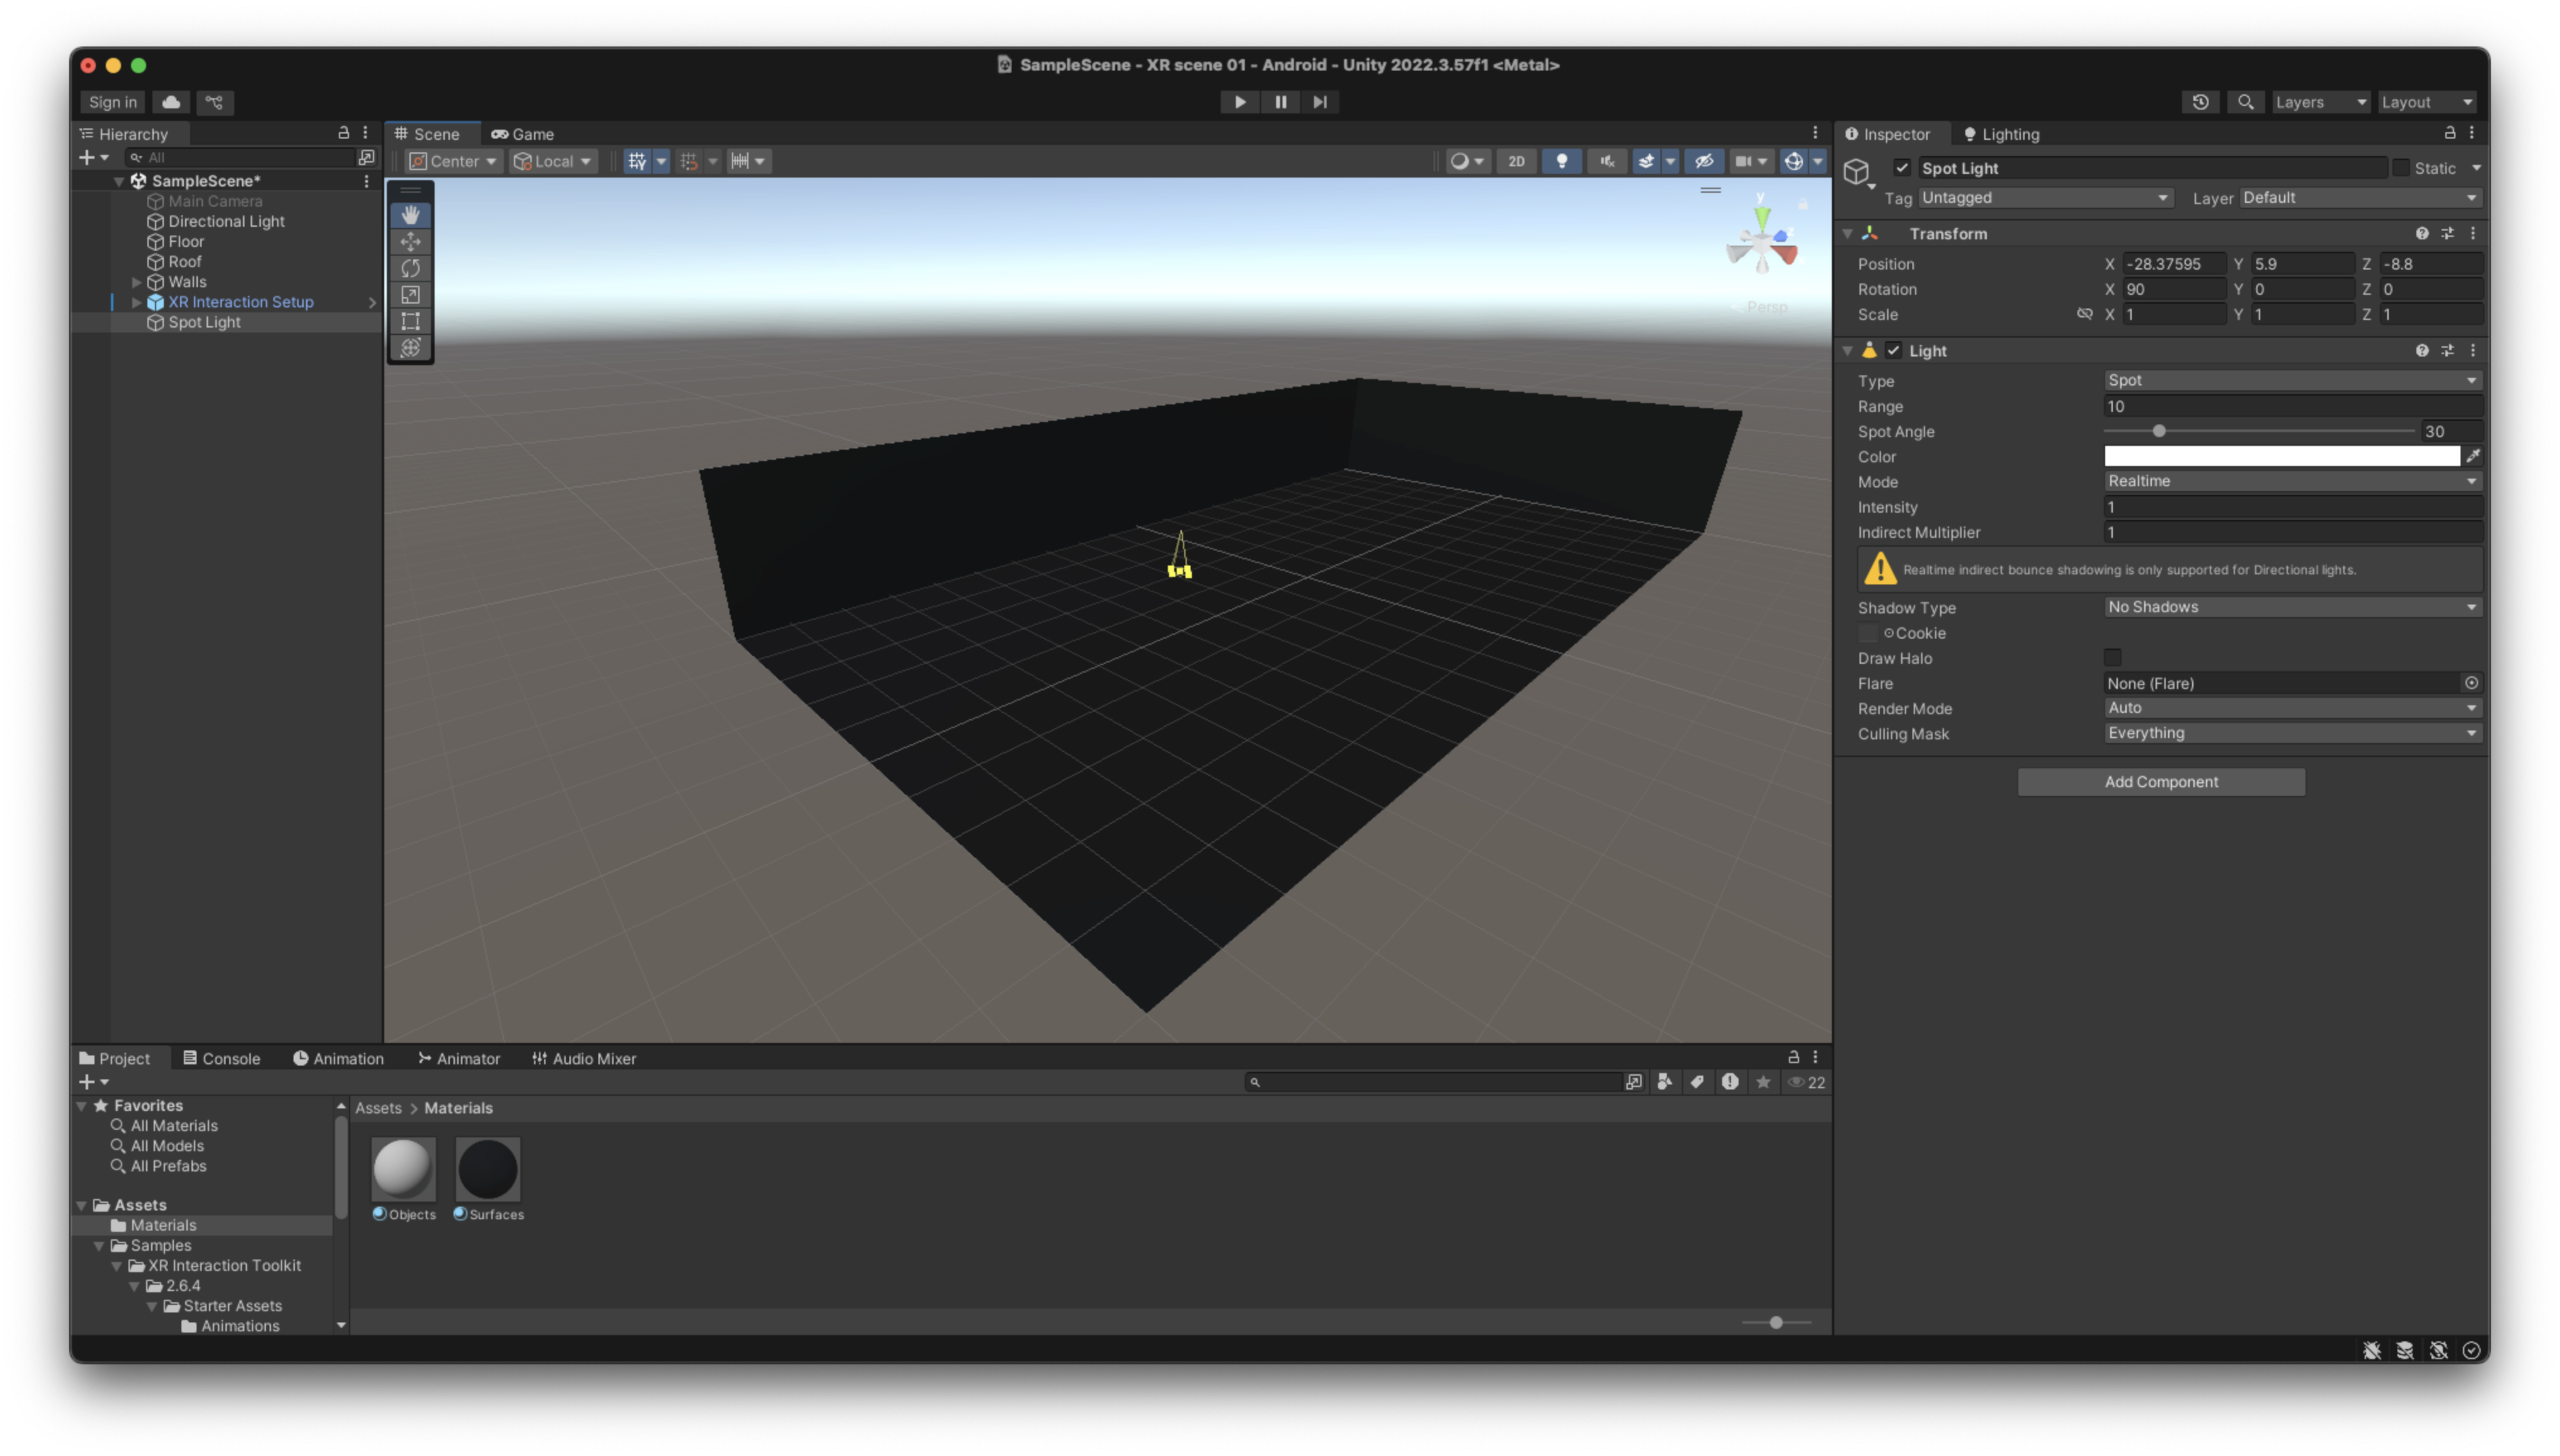
Task: Enable the Draw Halo checkbox
Action: click(2112, 658)
